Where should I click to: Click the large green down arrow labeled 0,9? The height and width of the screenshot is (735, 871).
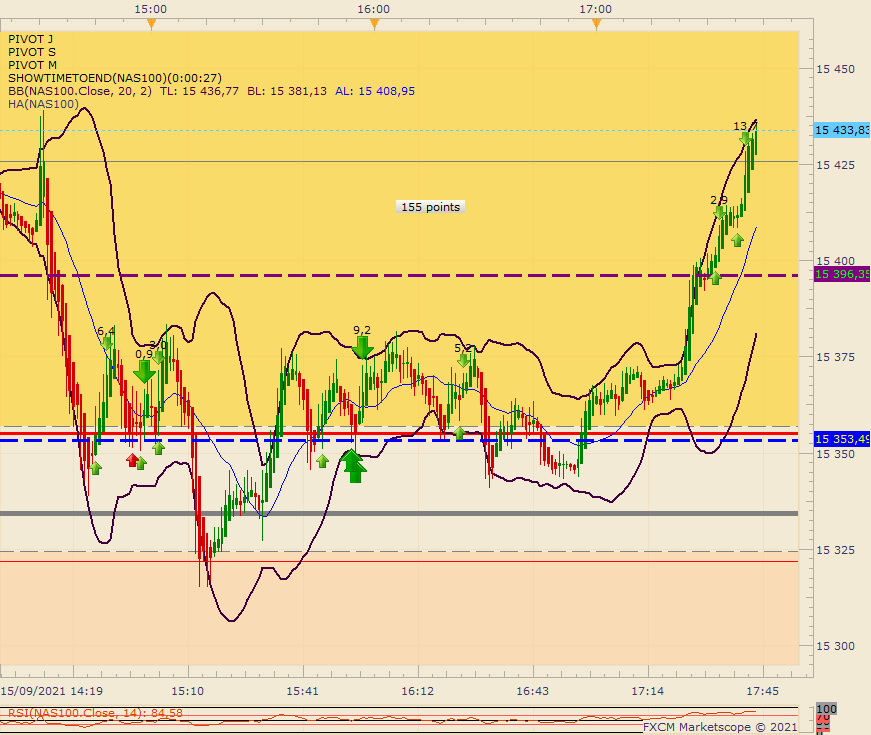pos(144,371)
